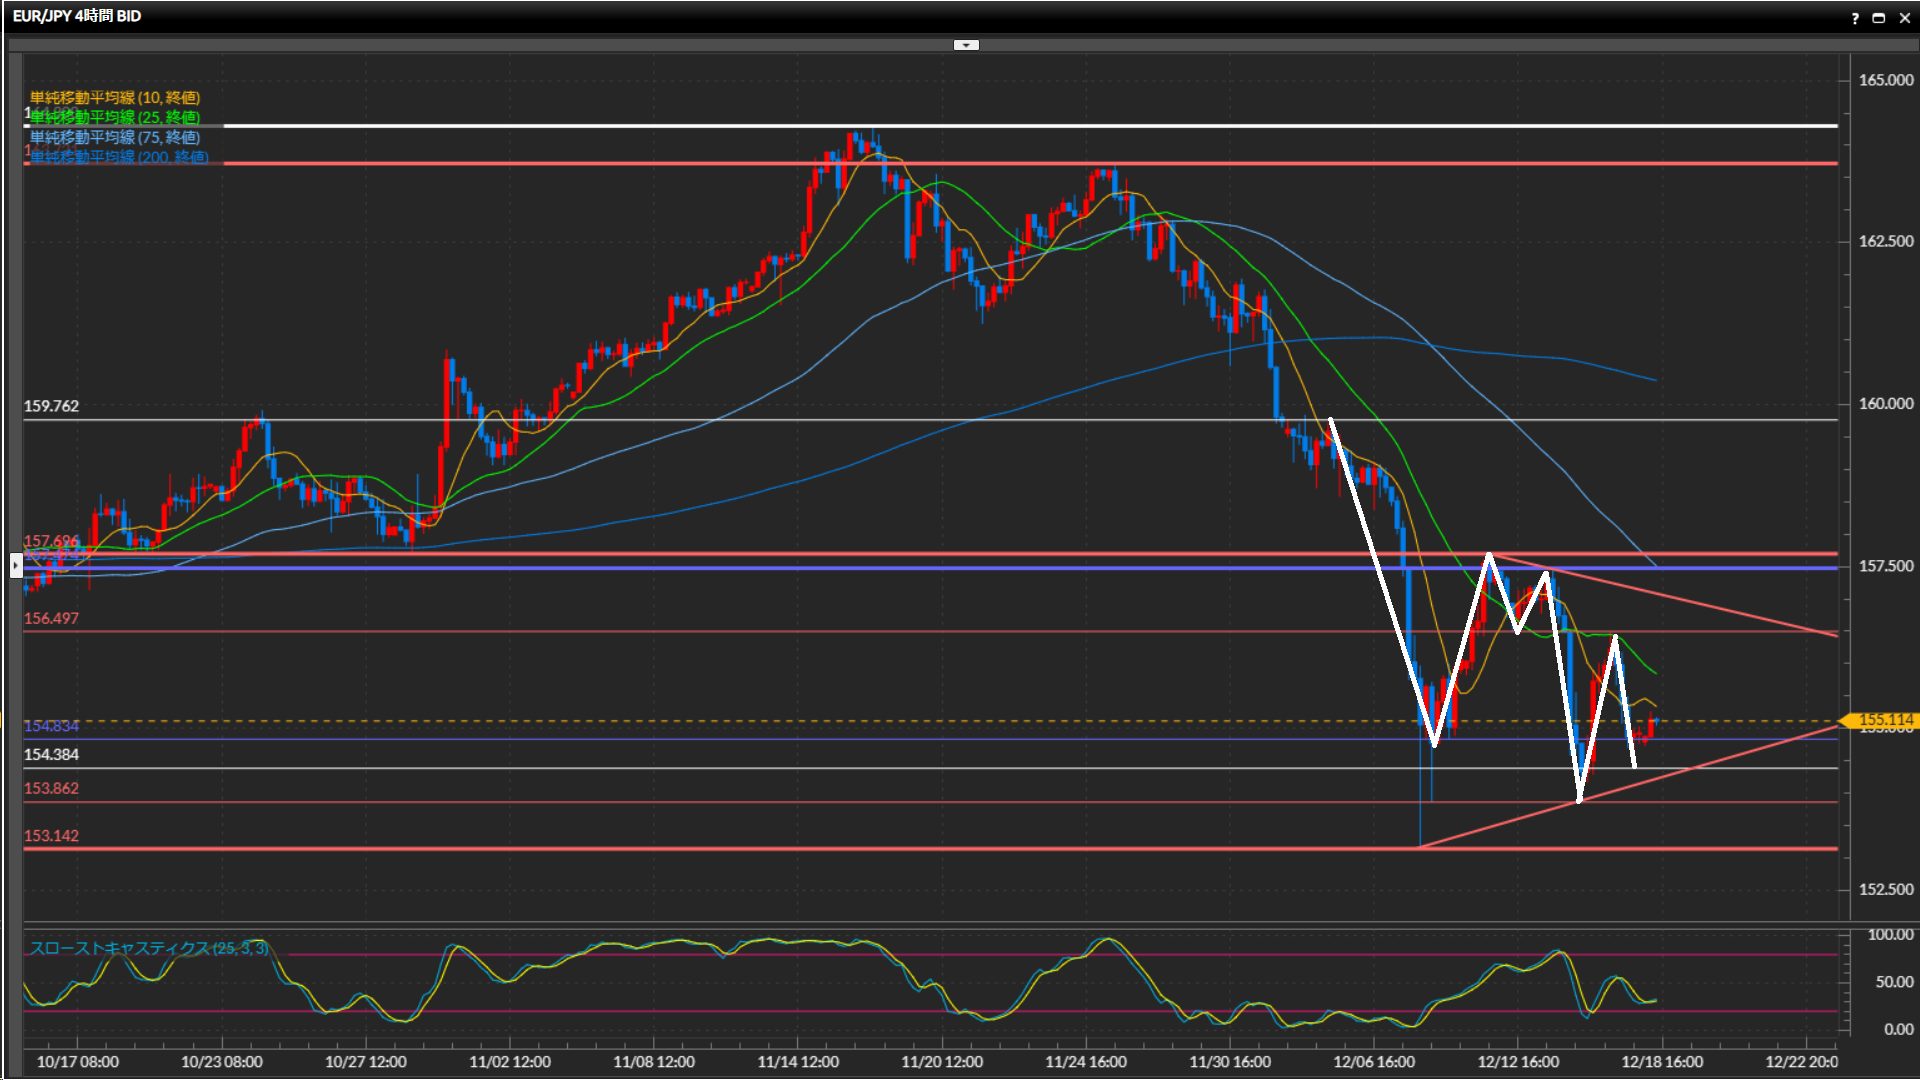Click the 160.000 price axis label
Screen dimensions: 1920x1080
point(1885,404)
